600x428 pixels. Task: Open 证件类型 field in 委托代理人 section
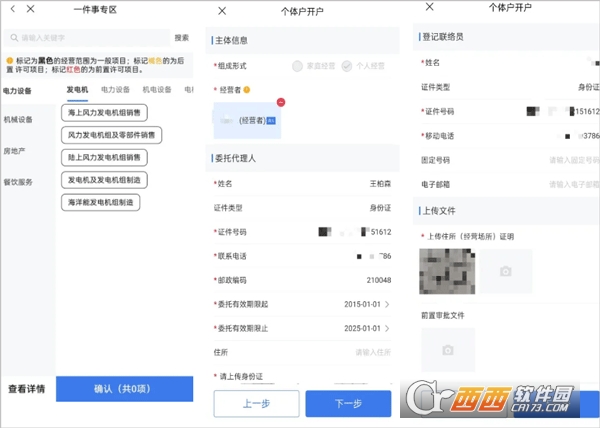point(302,208)
